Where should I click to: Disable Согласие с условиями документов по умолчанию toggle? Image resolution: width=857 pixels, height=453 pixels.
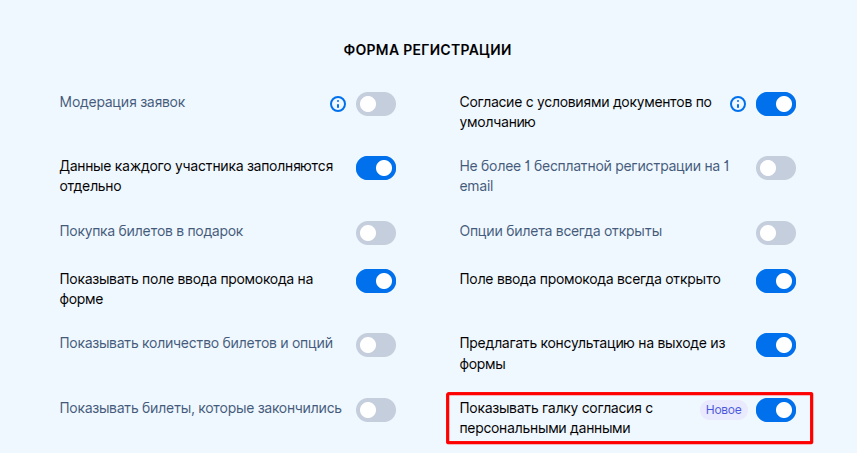(x=776, y=104)
